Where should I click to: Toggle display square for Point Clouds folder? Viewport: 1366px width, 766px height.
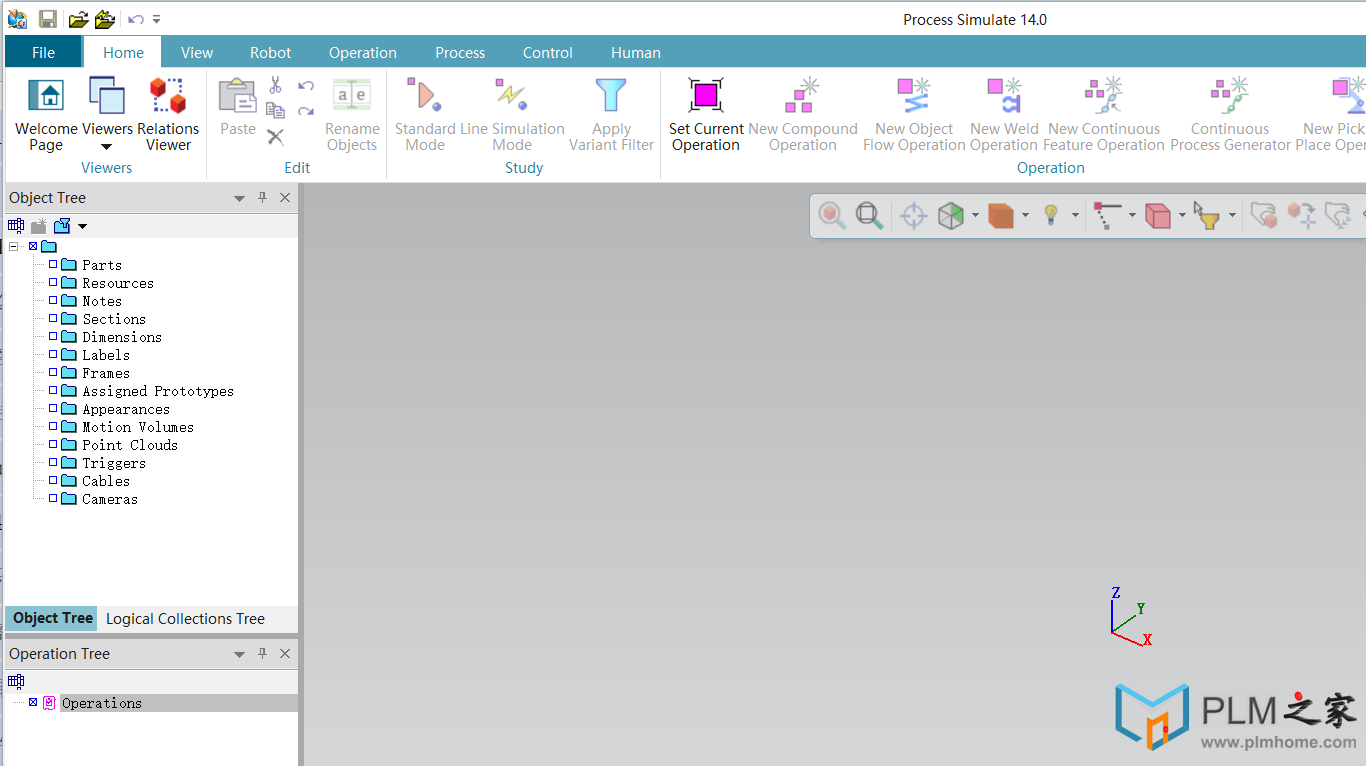click(x=53, y=445)
